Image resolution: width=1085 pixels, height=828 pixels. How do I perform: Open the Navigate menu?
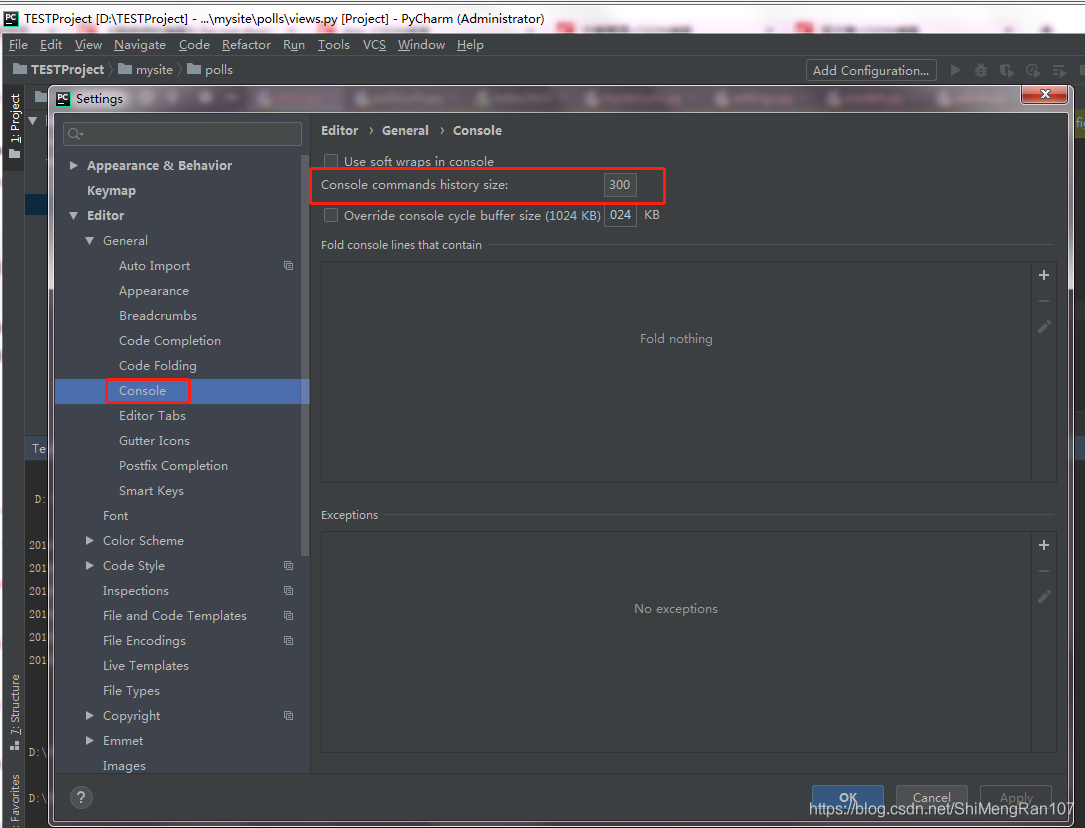tap(140, 45)
